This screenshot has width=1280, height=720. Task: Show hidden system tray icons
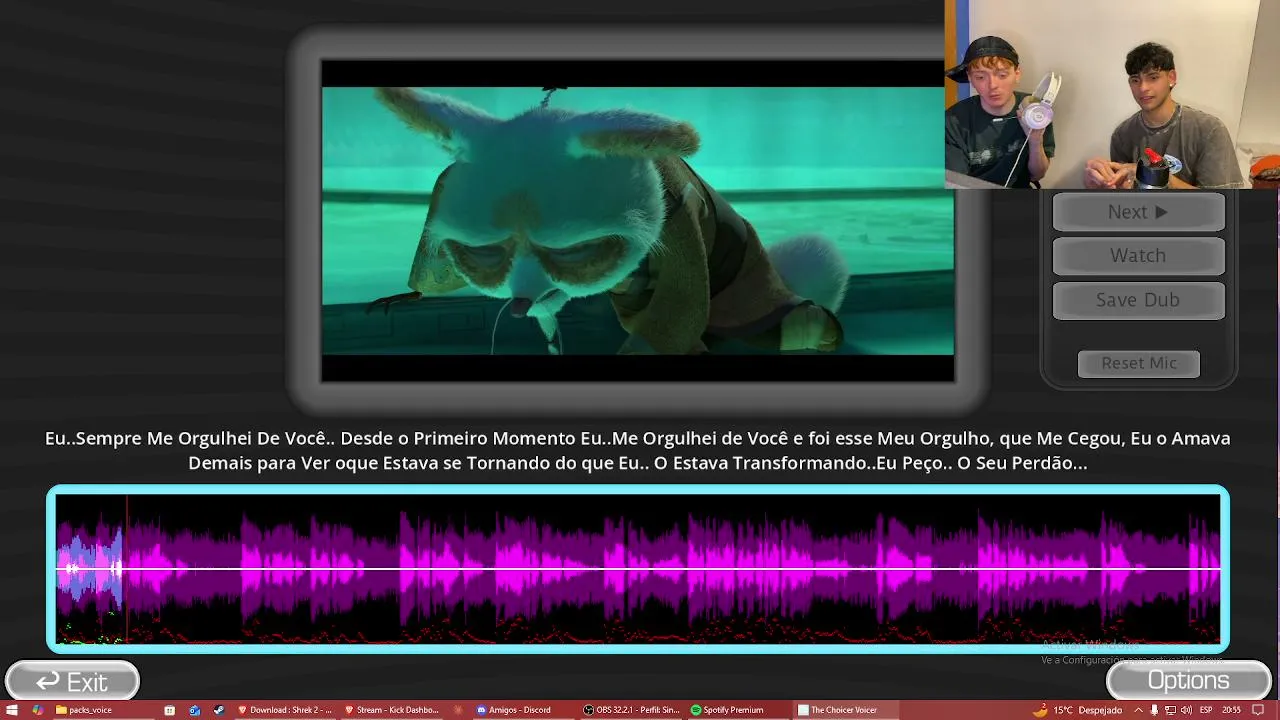tap(1137, 710)
